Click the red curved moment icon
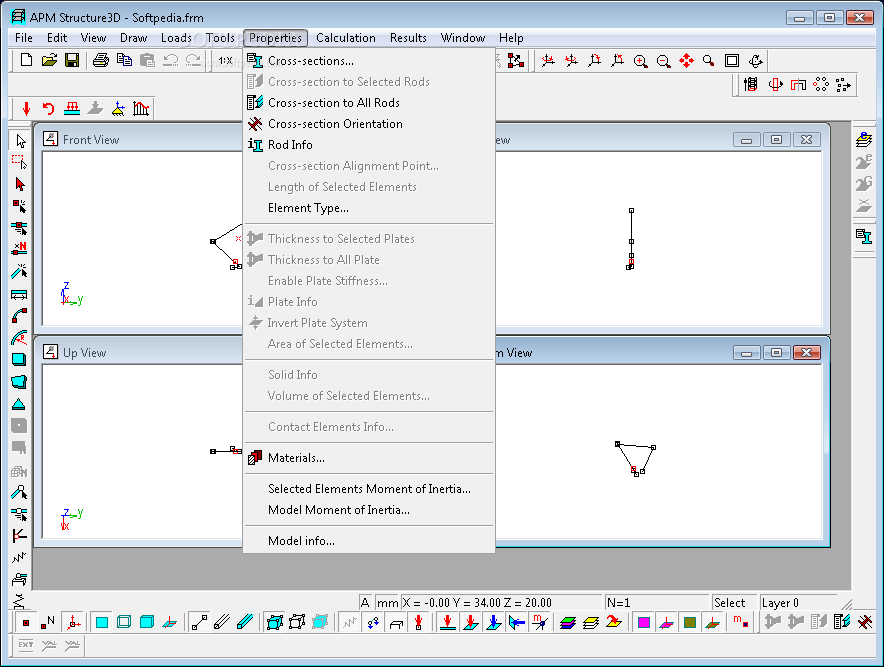 click(x=48, y=108)
